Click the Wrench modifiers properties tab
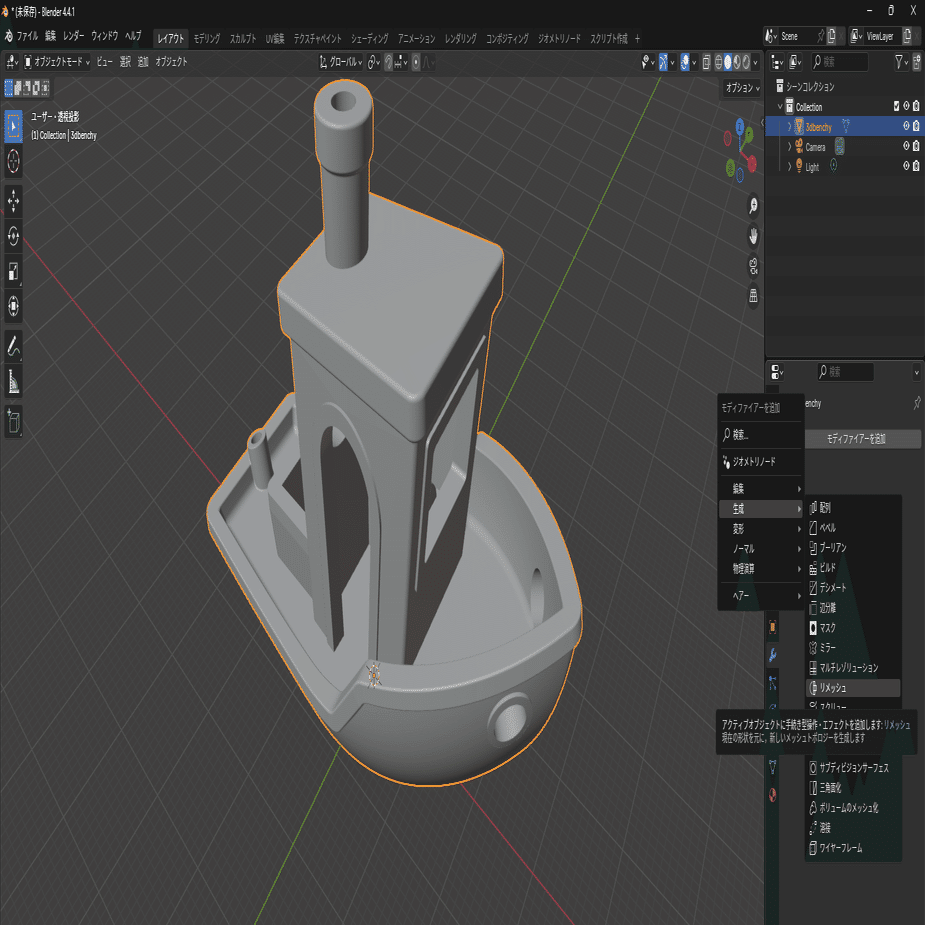This screenshot has height=925, width=925. 773,655
